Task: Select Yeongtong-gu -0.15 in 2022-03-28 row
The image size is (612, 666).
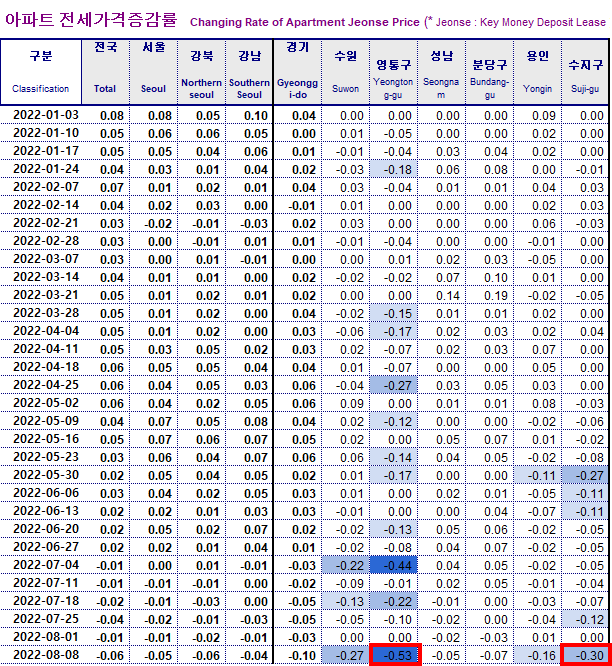Action: coord(393,313)
